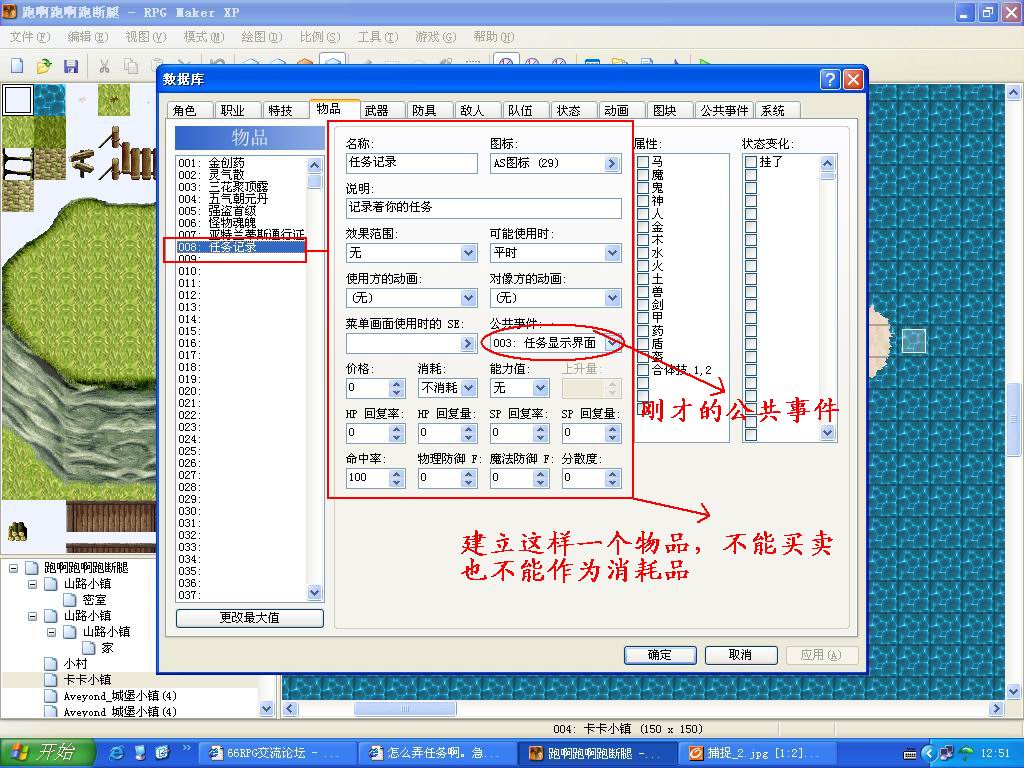Toggle the 火 attribute checkbox
Image resolution: width=1024 pixels, height=768 pixels.
point(643,266)
